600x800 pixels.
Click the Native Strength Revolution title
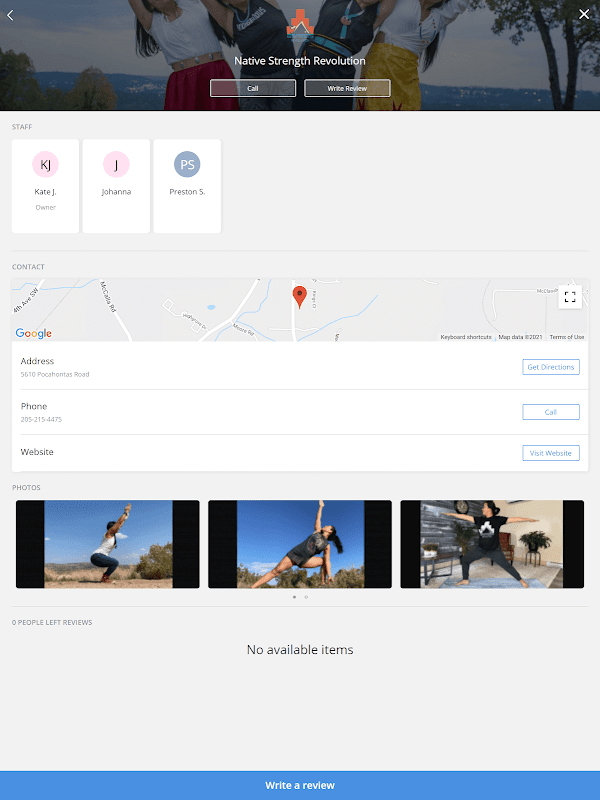300,61
